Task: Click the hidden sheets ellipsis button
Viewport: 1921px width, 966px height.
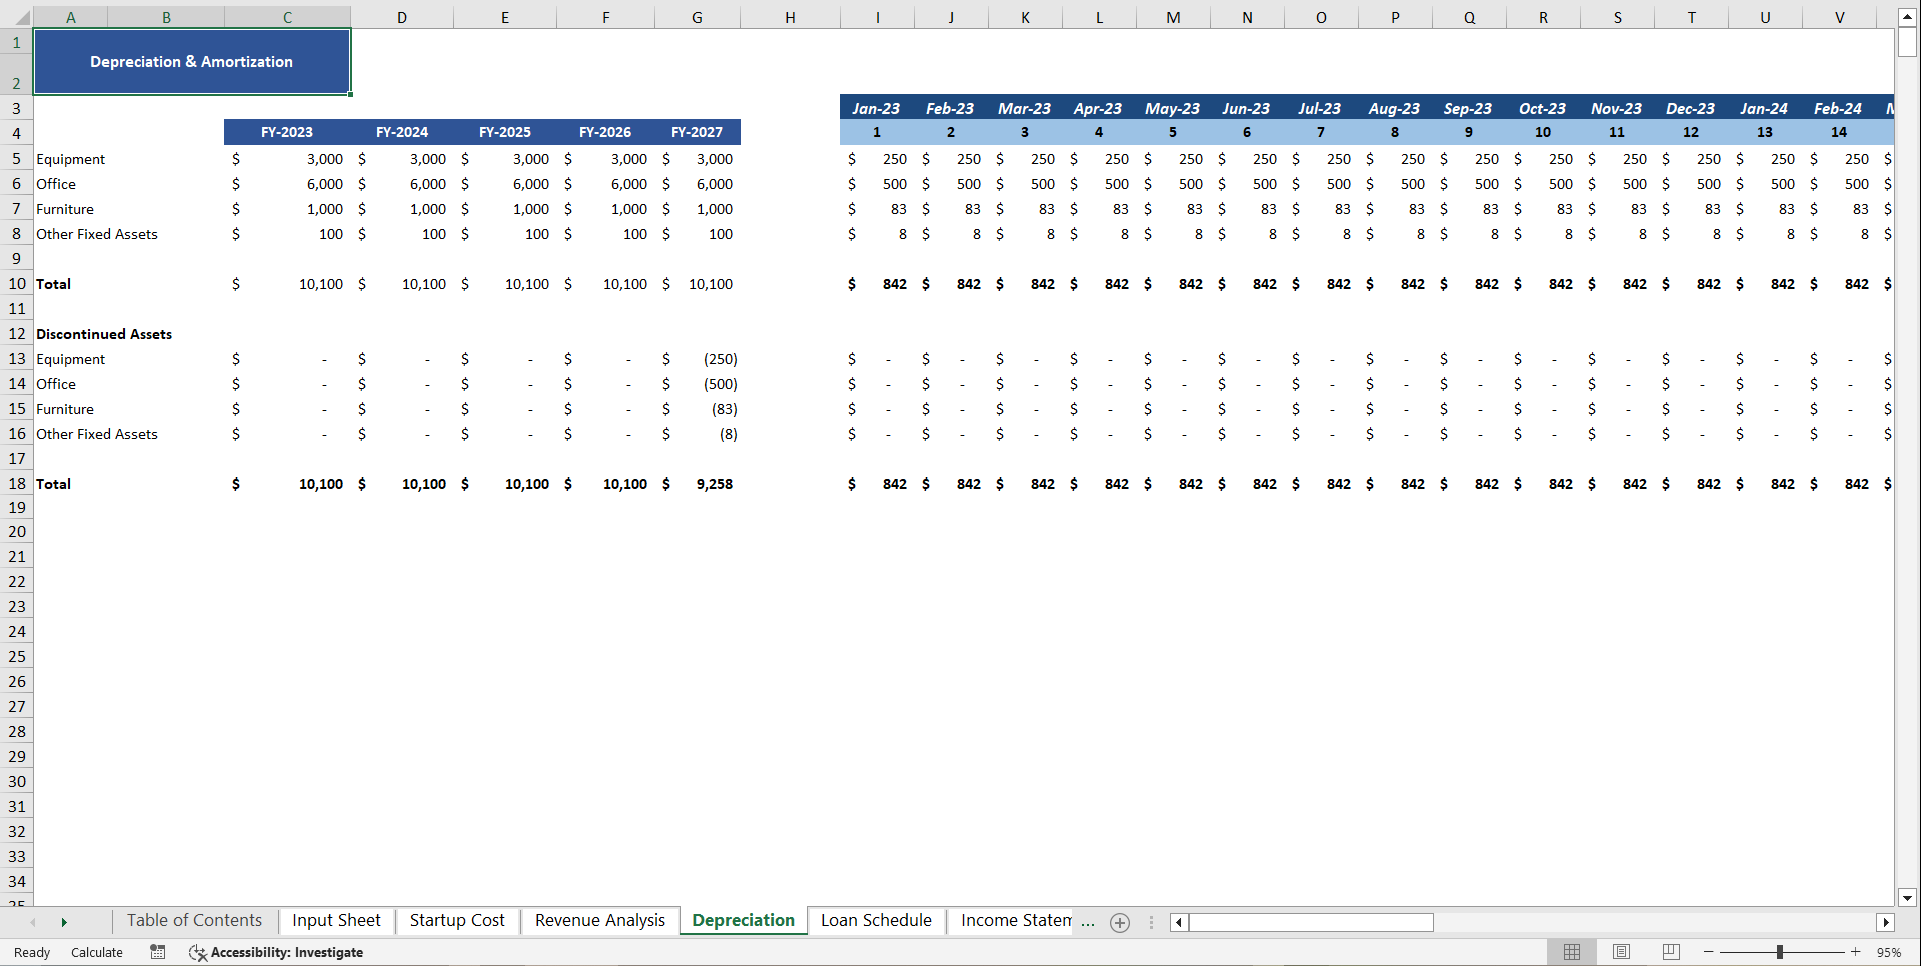Action: [x=1088, y=923]
